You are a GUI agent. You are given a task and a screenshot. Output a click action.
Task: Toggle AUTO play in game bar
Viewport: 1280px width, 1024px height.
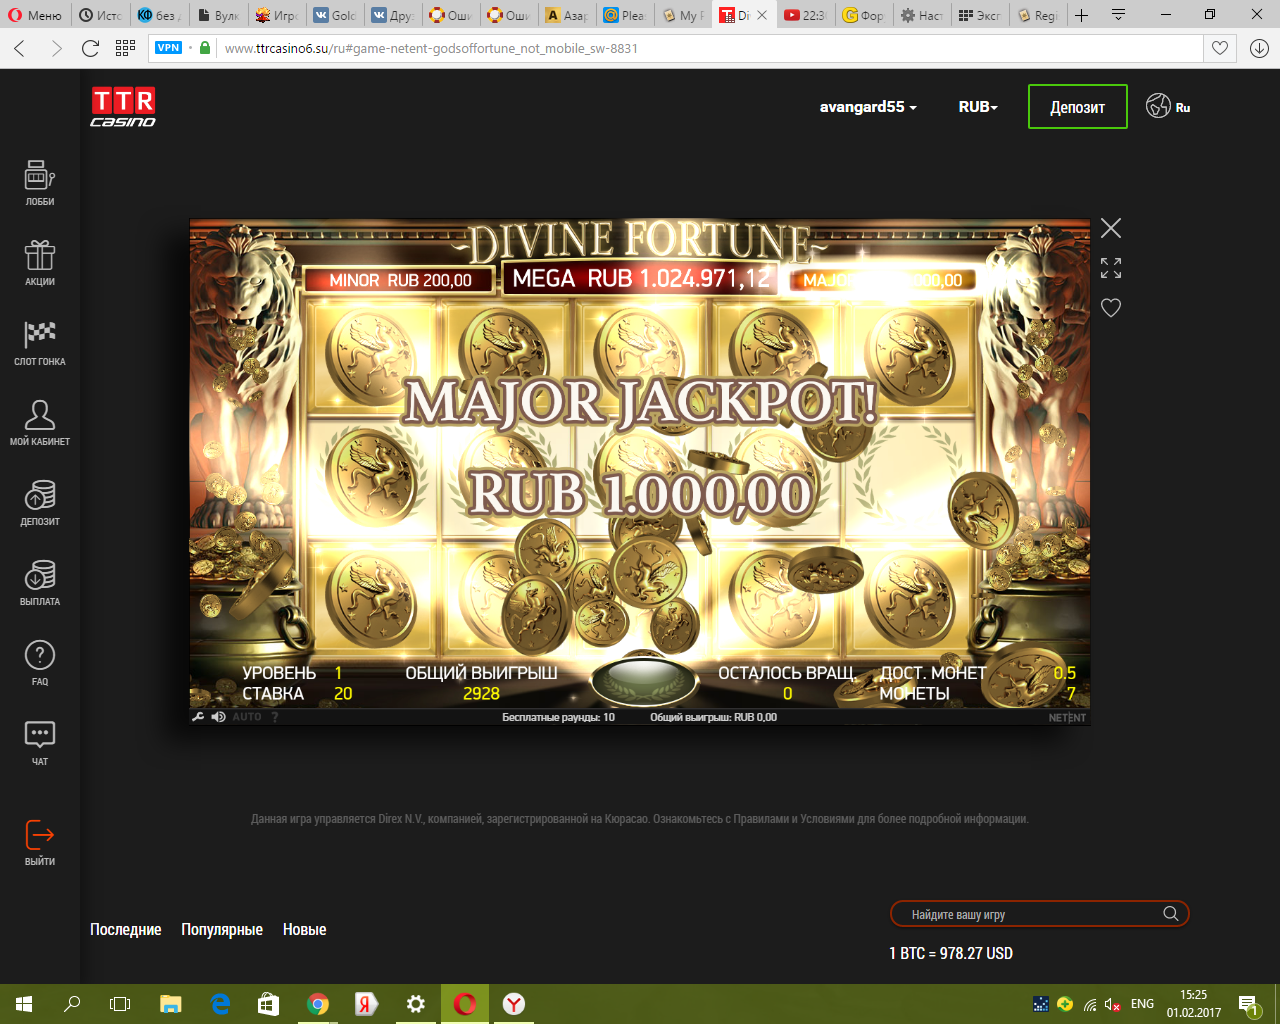point(247,717)
